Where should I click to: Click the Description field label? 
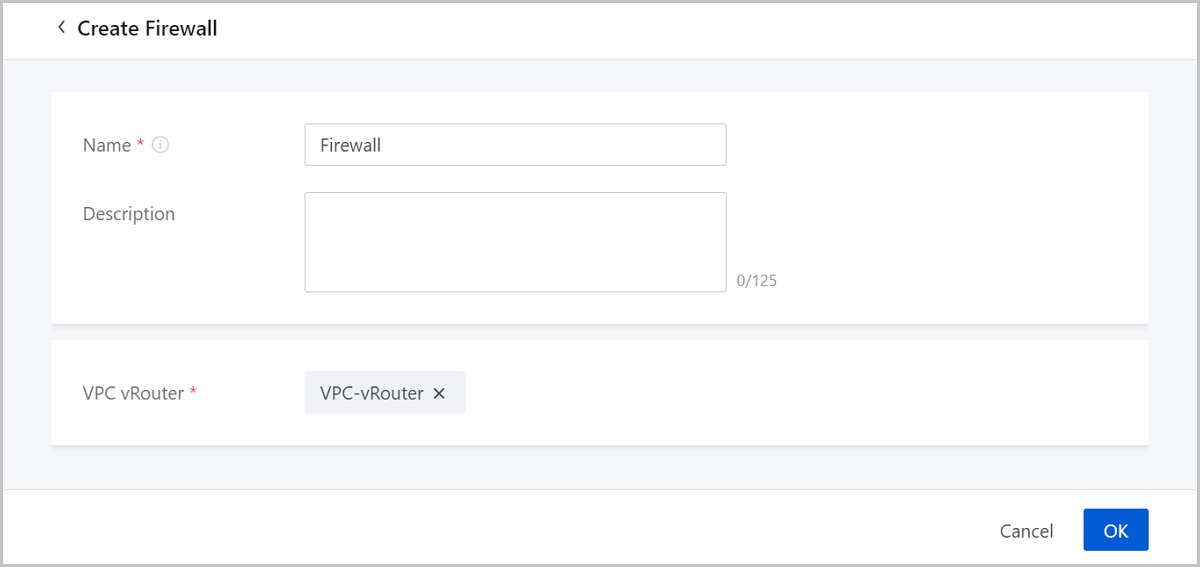pos(129,214)
